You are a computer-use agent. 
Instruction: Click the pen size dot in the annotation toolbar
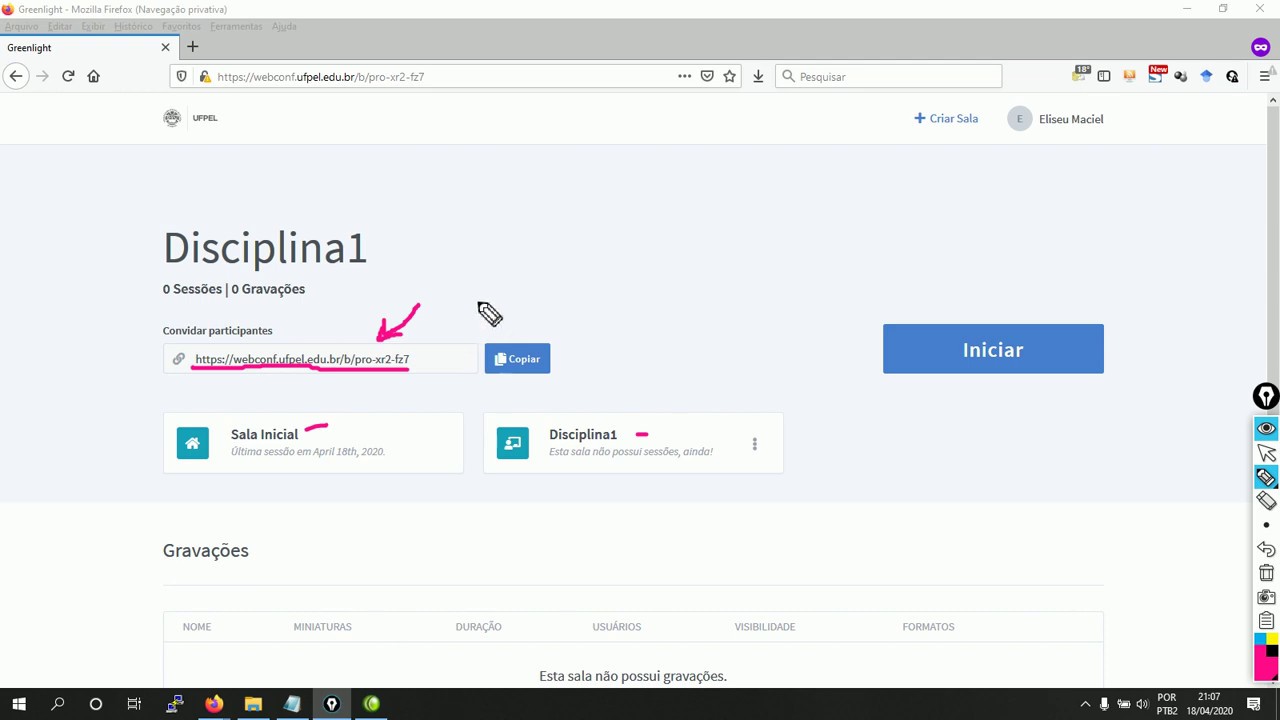1266,525
